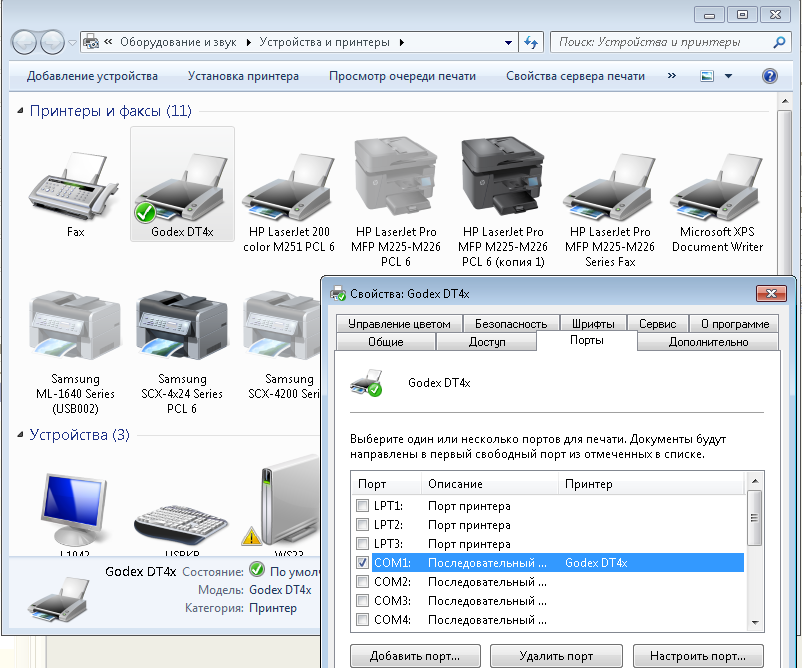Screen dimensions: 802x668
Task: Switch to Общие tab
Action: [x=386, y=342]
